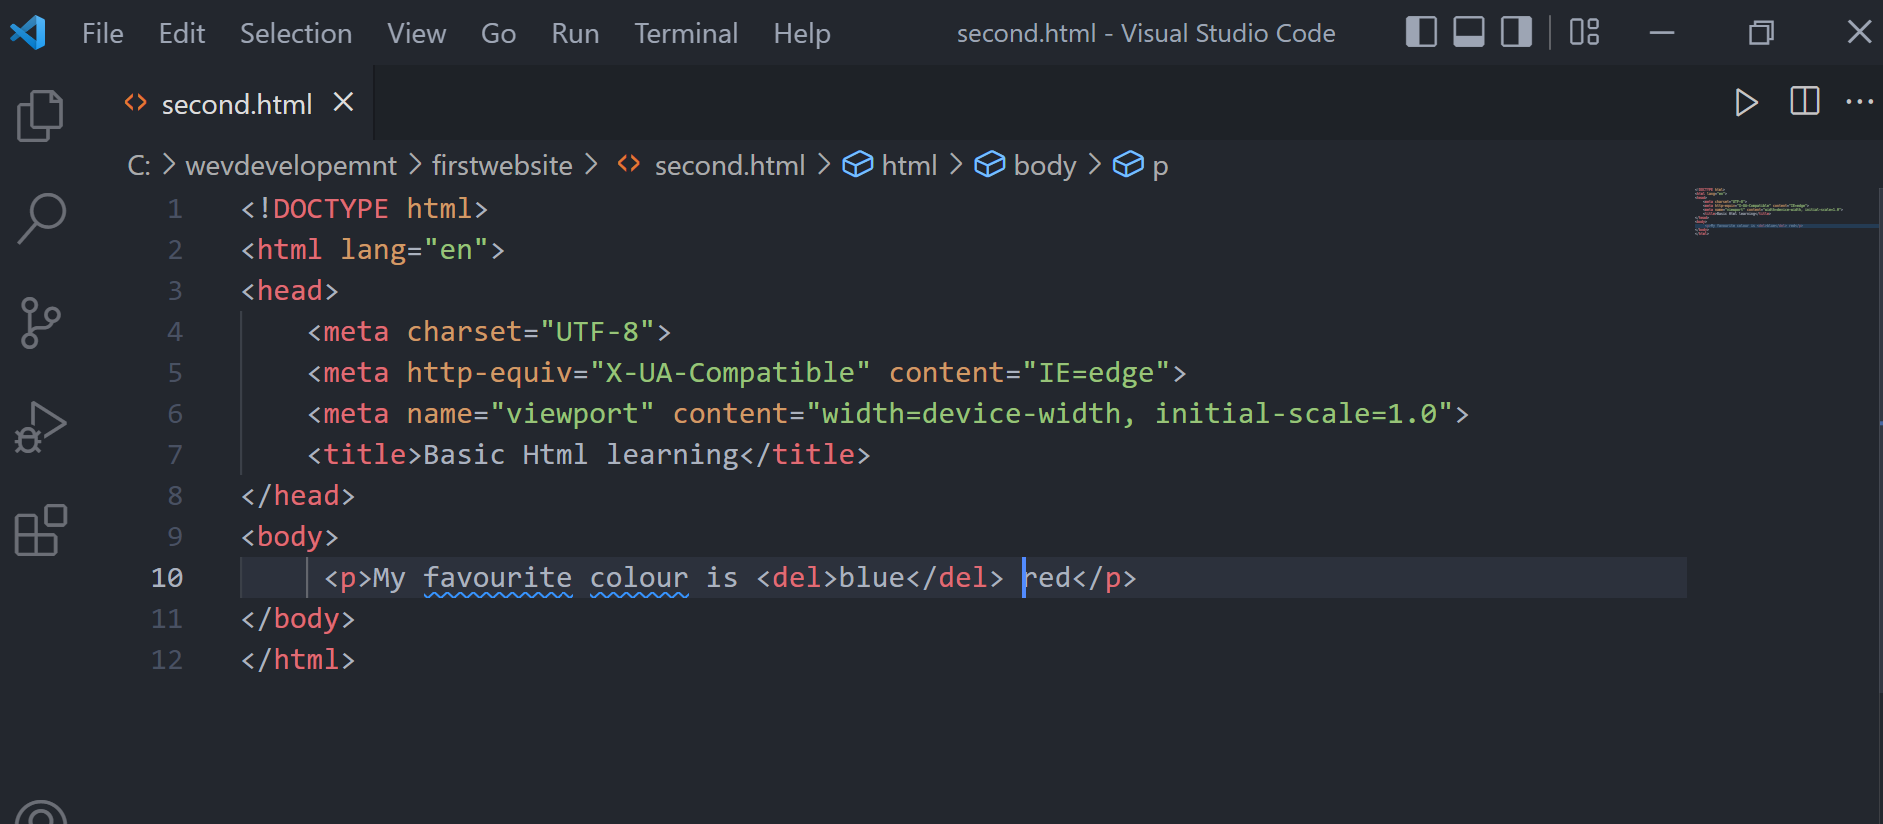Close the second.html tab
The image size is (1883, 824).
tap(343, 102)
